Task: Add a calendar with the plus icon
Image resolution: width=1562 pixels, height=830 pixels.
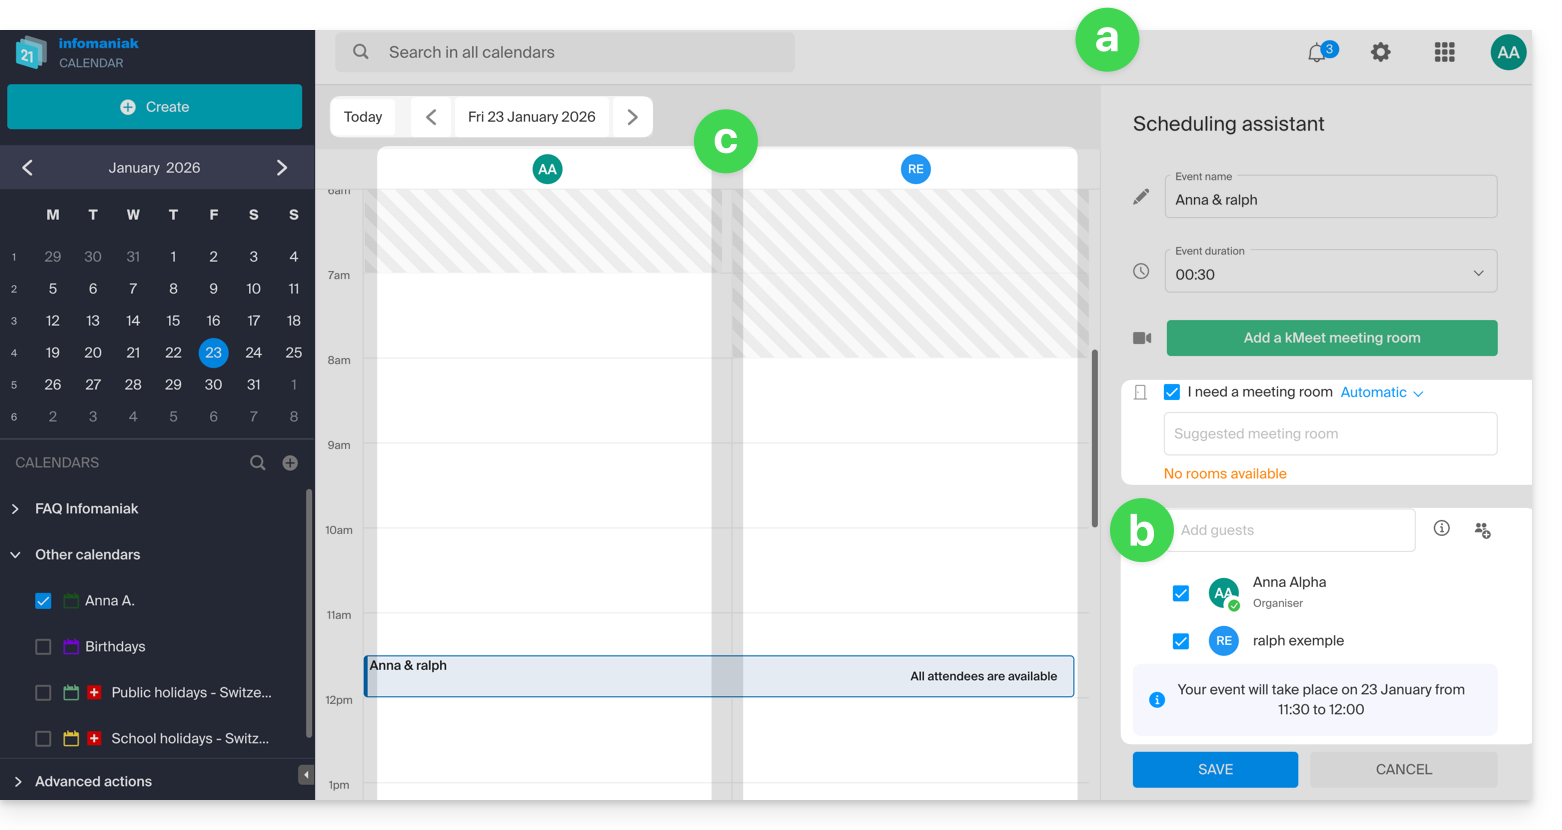Action: tap(290, 463)
